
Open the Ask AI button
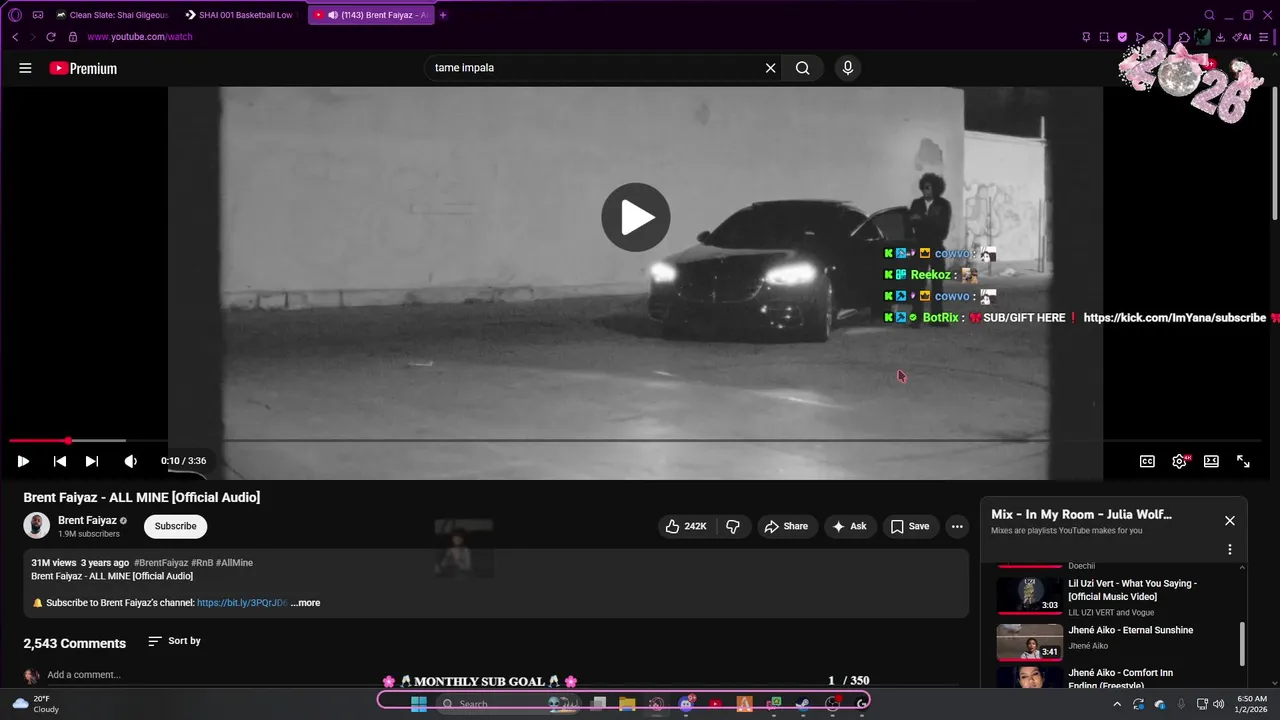click(x=849, y=526)
